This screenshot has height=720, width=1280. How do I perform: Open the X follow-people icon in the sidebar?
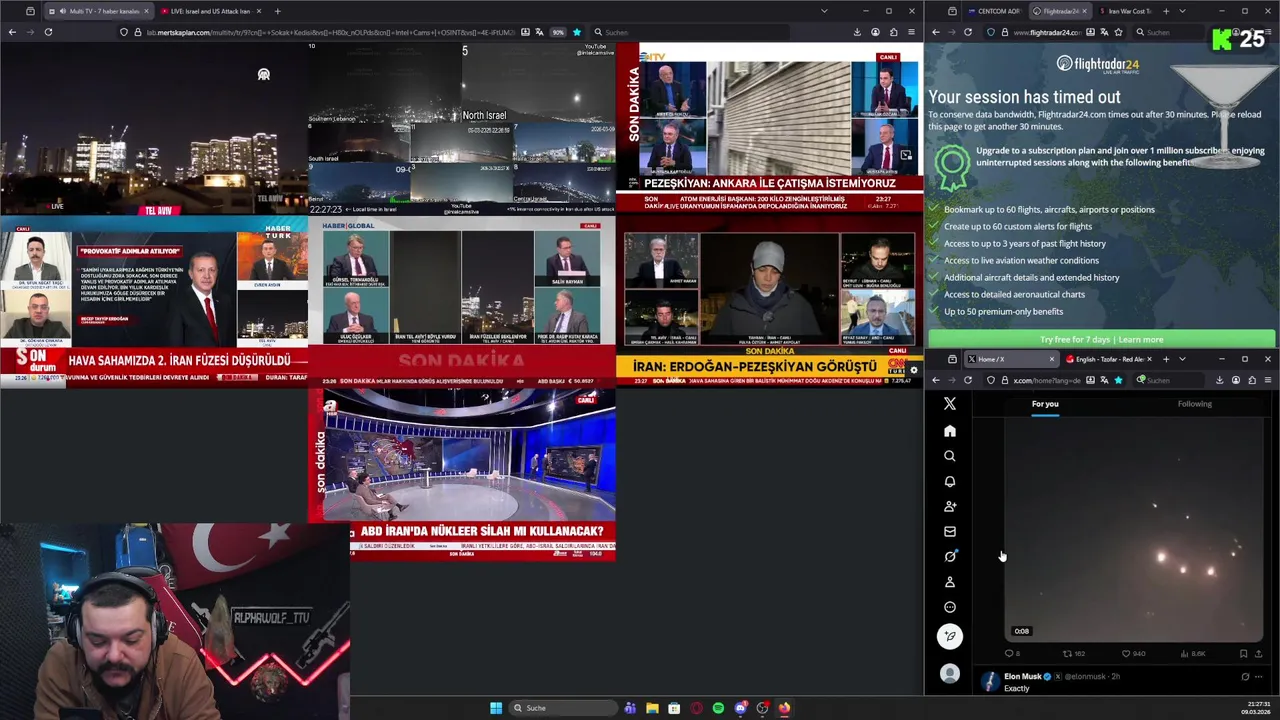pyautogui.click(x=950, y=506)
